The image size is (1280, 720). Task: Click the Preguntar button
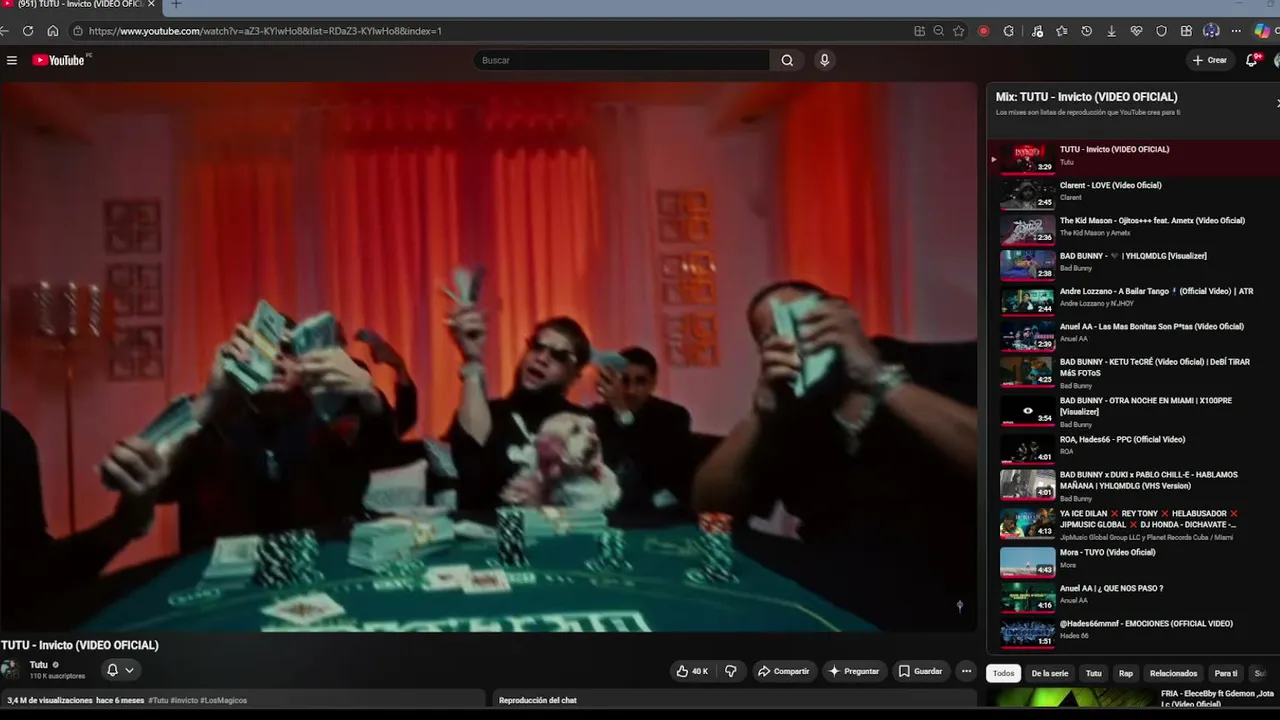point(853,671)
